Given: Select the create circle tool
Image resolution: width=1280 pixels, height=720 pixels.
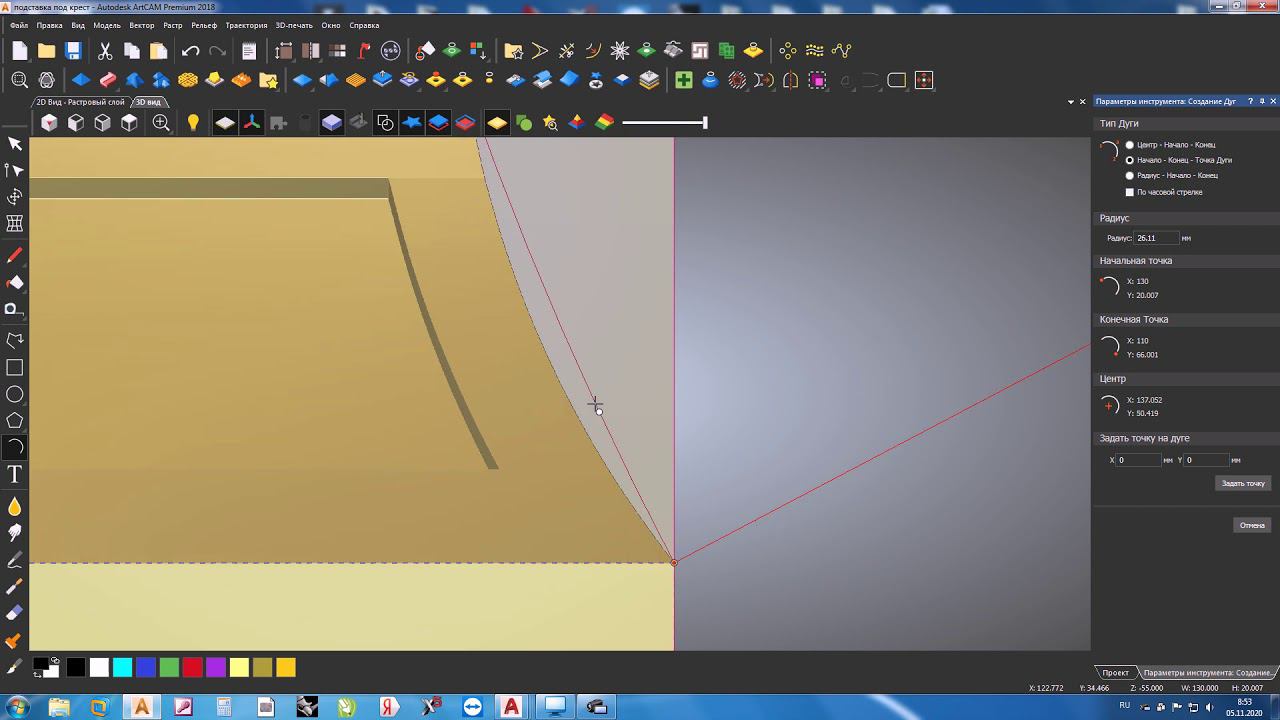Looking at the screenshot, I should tap(15, 394).
